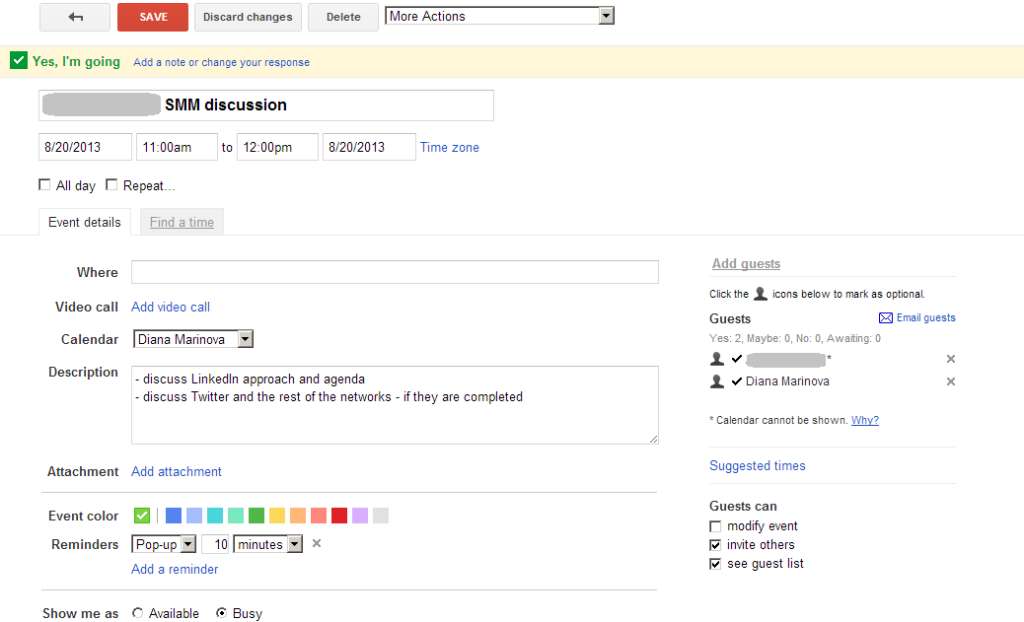Enable the All day checkbox
1024x622 pixels.
click(x=44, y=185)
